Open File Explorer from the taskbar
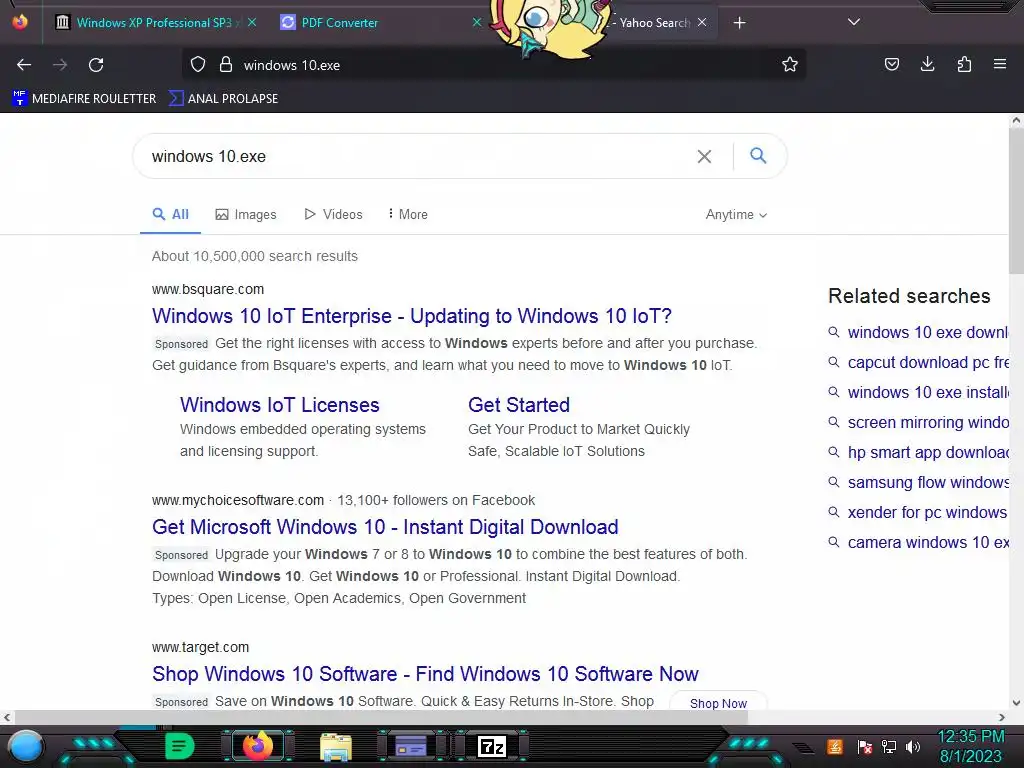The height and width of the screenshot is (768, 1024). [336, 746]
